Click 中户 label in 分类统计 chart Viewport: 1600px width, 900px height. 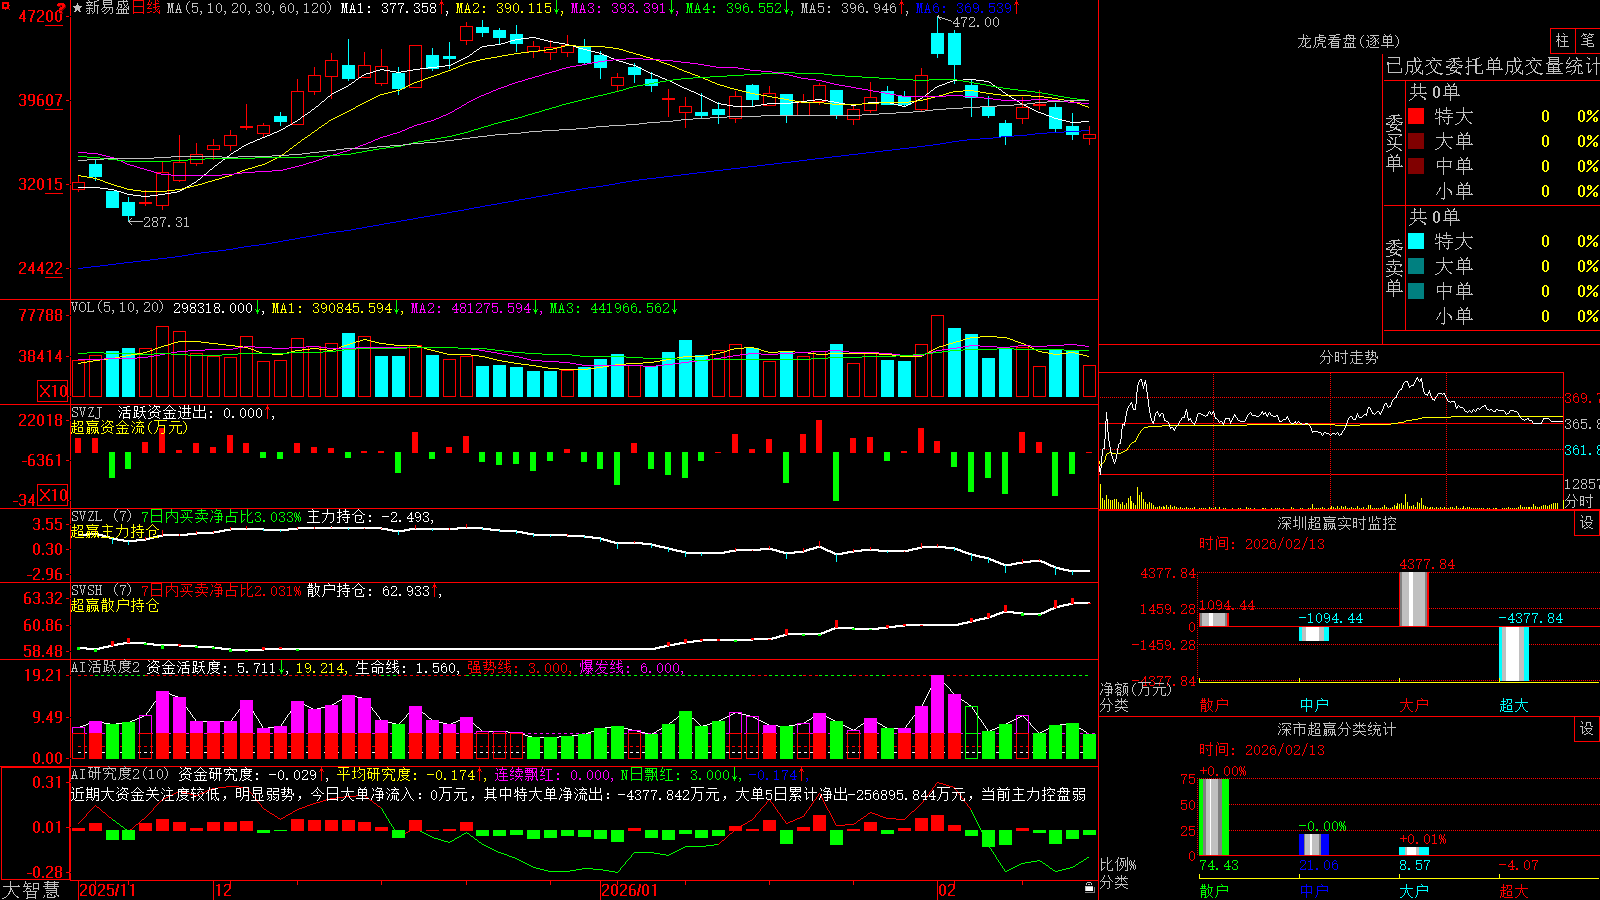tap(1314, 890)
